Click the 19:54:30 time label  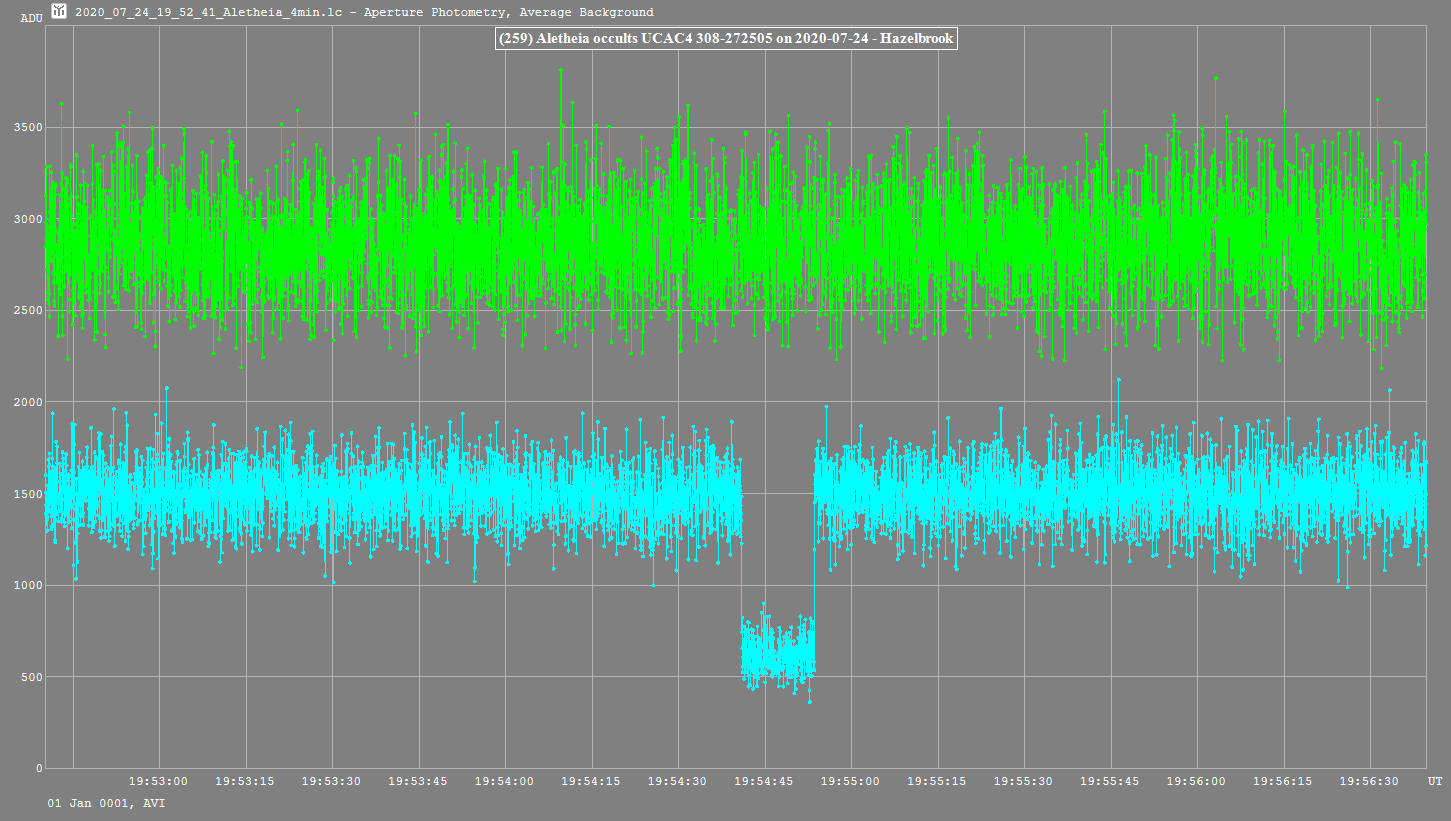pos(678,781)
